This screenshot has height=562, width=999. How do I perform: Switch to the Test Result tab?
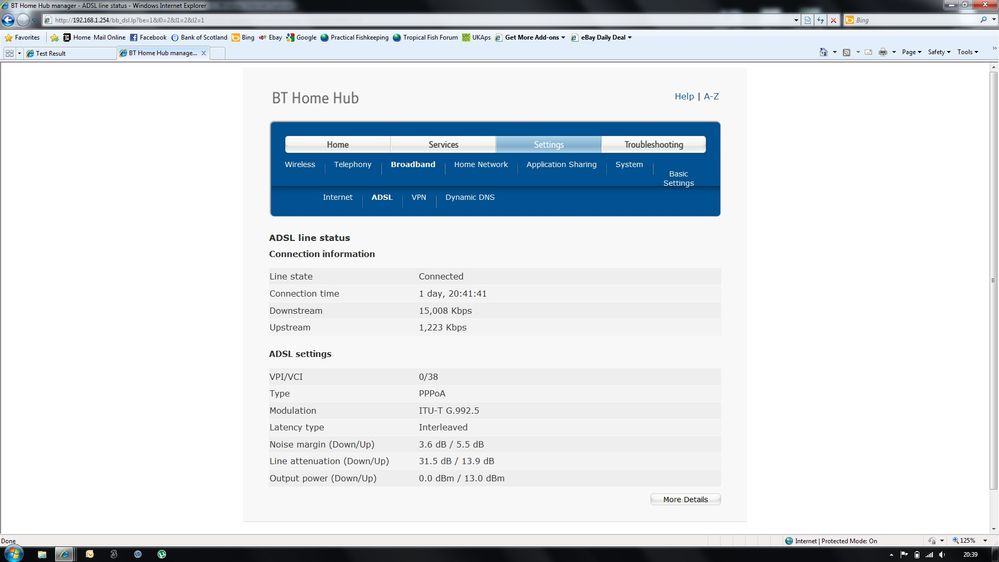tap(70, 54)
